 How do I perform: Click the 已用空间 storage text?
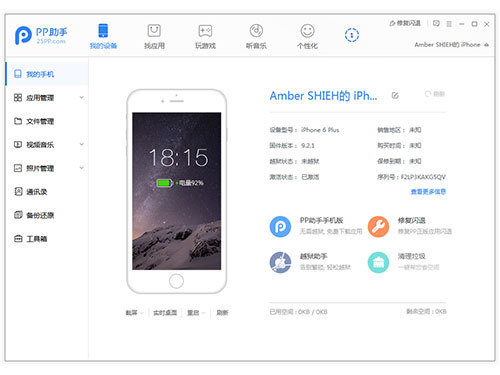coord(299,312)
